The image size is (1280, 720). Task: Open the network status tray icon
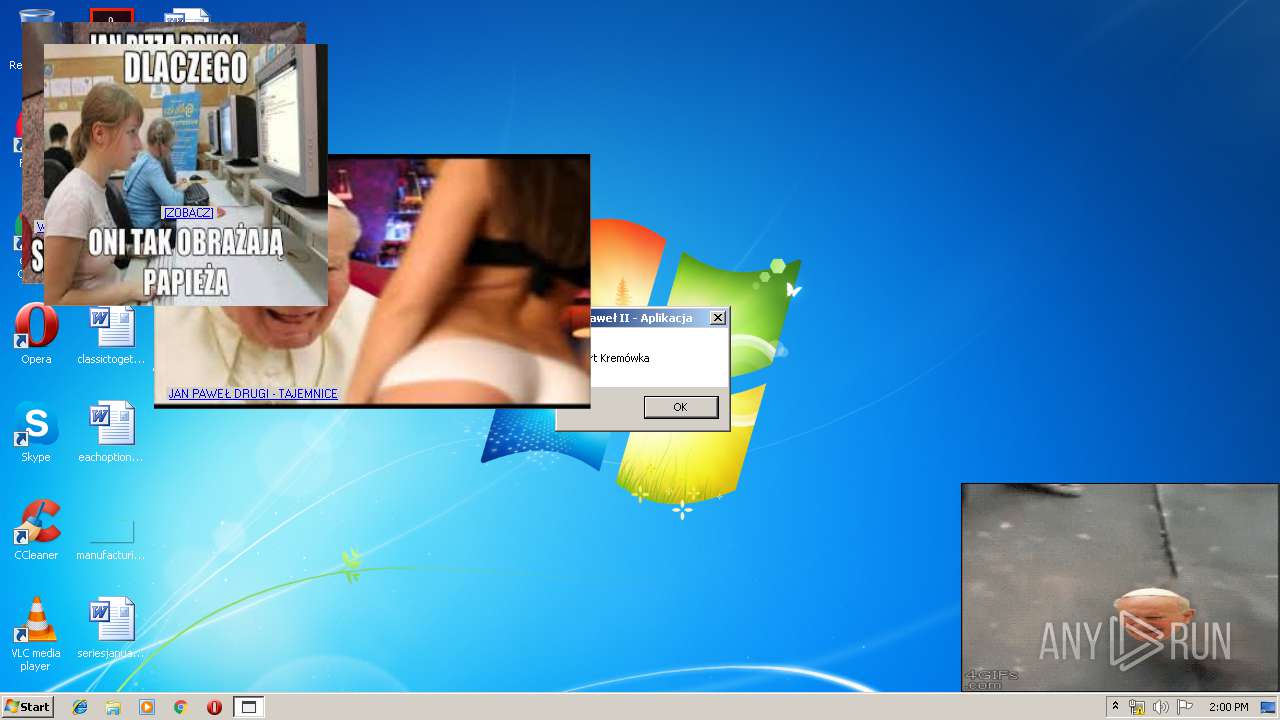click(1137, 707)
